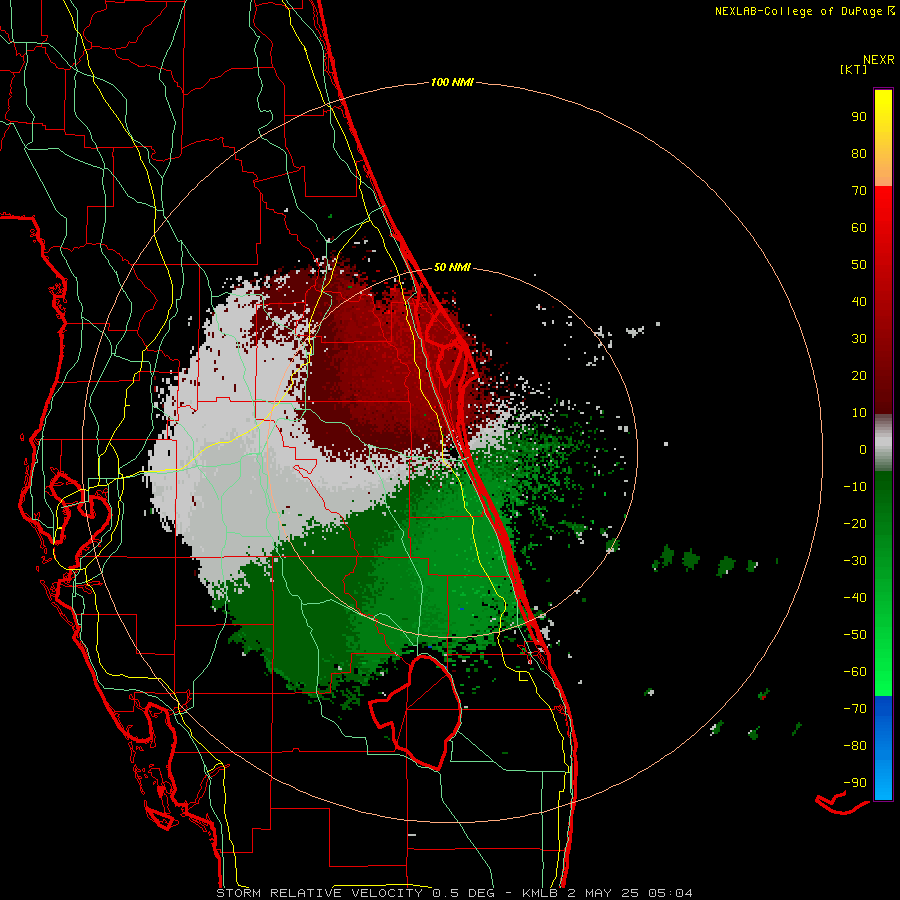
Task: Click the 100 NMI range ring label
Action: pyautogui.click(x=452, y=82)
